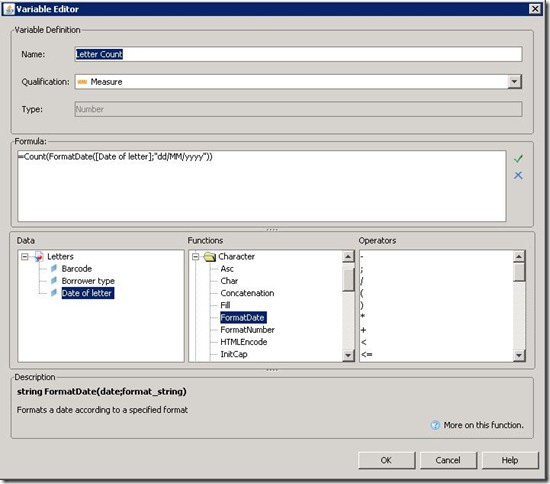This screenshot has width=550, height=484.
Task: Select the HTMLEncode function
Action: [x=243, y=342]
